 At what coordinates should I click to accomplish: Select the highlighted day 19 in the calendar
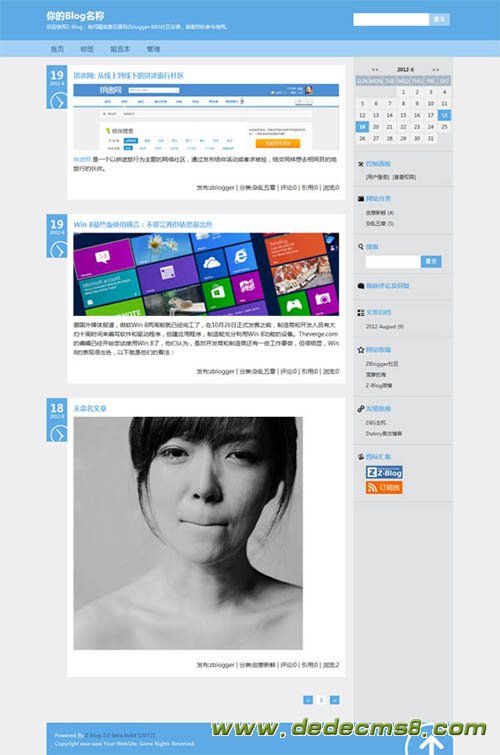pyautogui.click(x=362, y=127)
